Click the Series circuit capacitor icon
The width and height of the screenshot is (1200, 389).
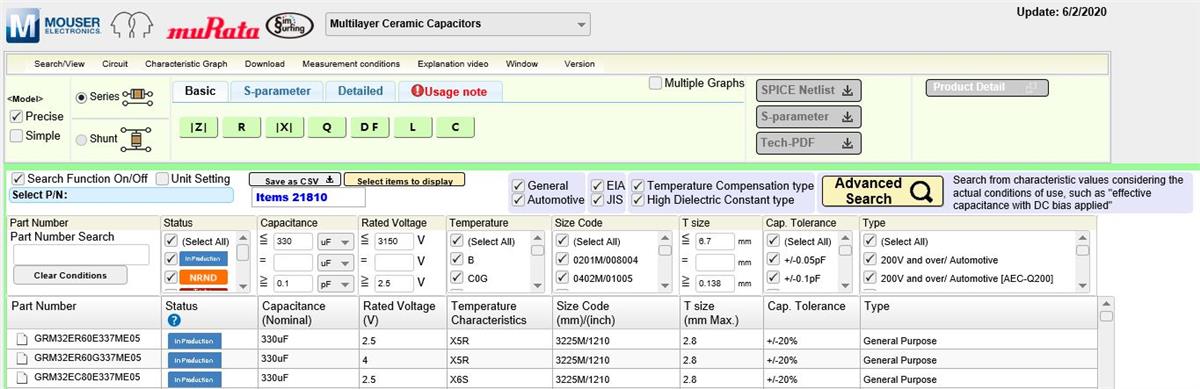(x=139, y=96)
